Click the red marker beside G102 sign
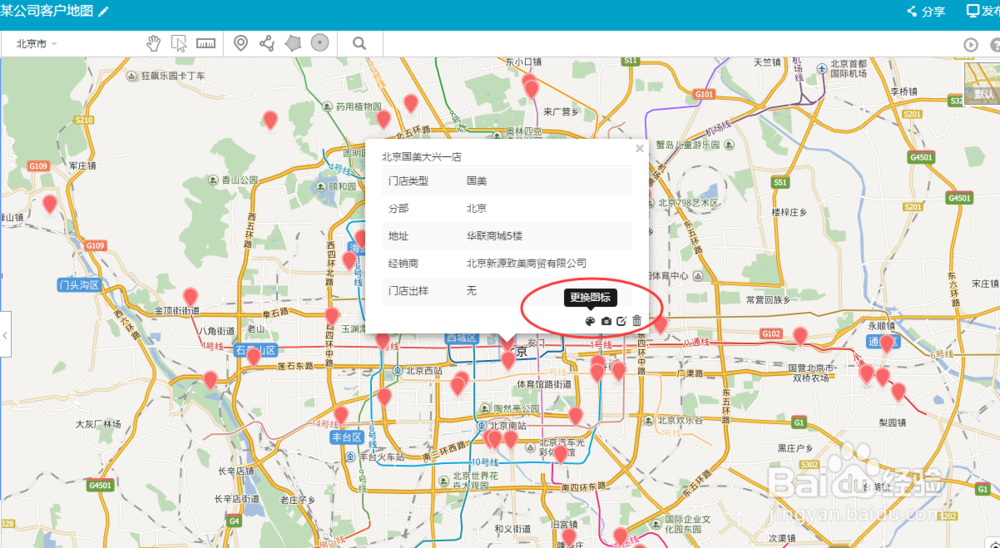The height and width of the screenshot is (548, 1000). pos(800,336)
